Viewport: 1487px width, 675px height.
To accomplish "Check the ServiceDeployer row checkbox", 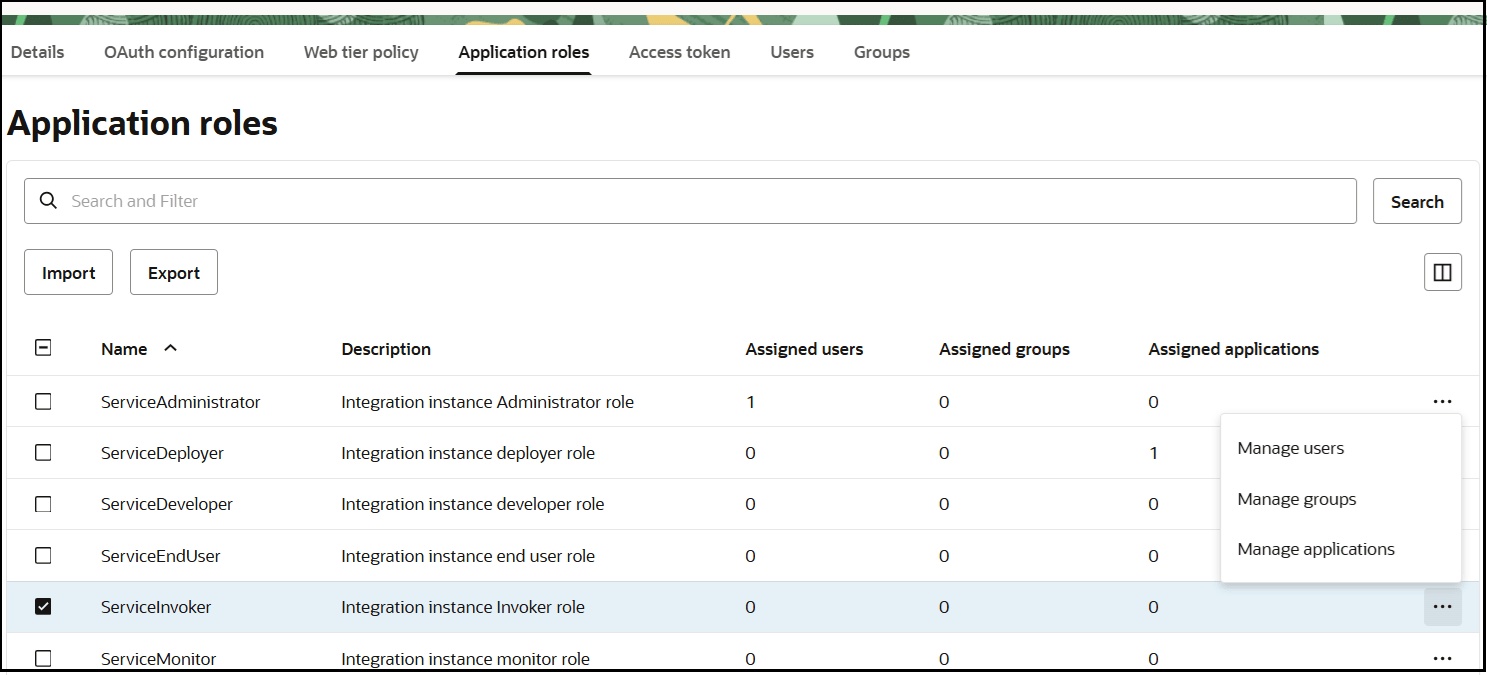I will coord(43,452).
